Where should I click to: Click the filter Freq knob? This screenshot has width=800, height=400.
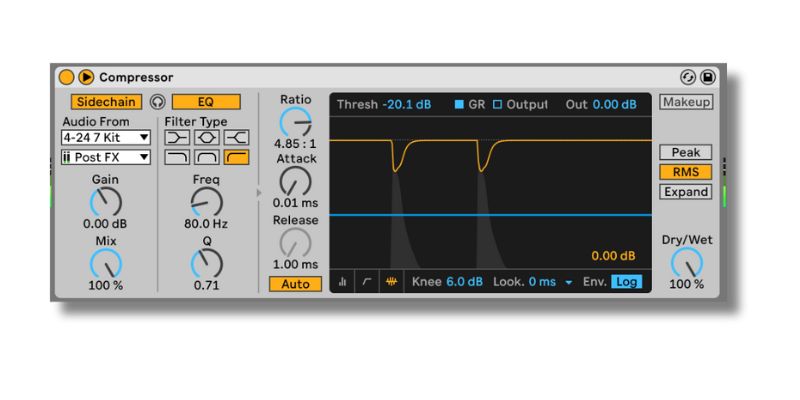tap(207, 202)
